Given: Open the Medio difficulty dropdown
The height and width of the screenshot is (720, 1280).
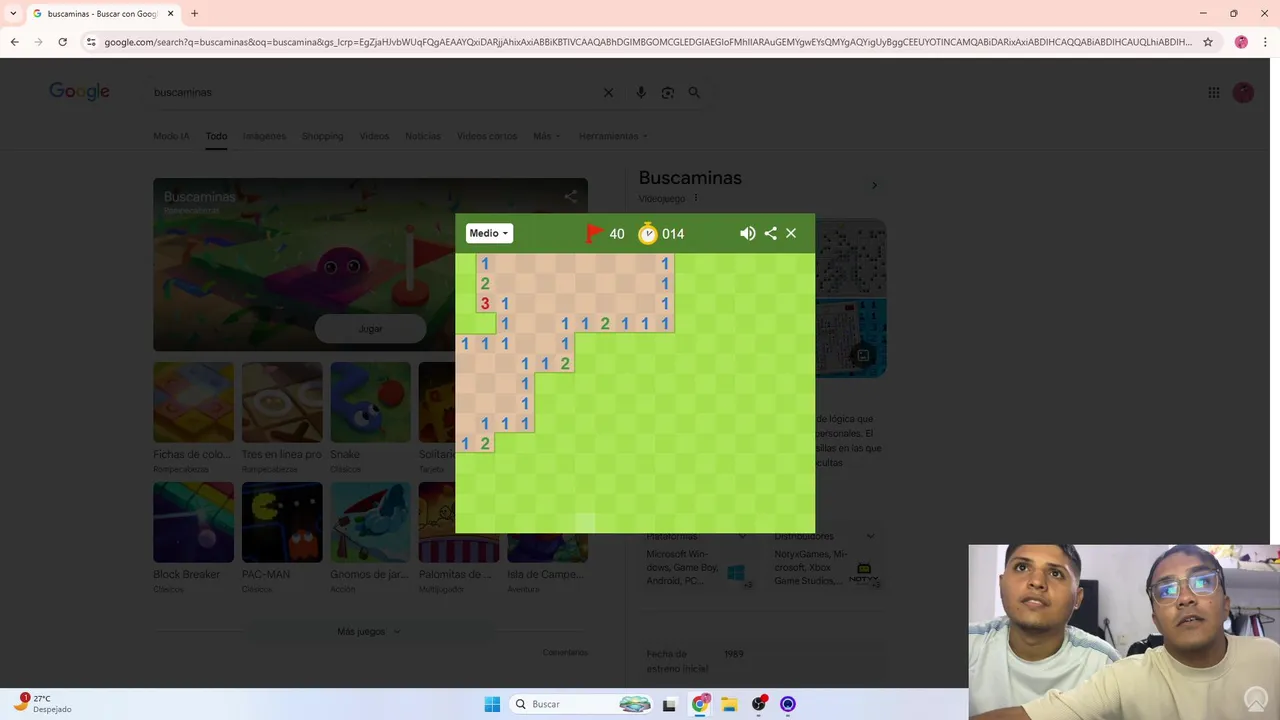Looking at the screenshot, I should tap(489, 233).
